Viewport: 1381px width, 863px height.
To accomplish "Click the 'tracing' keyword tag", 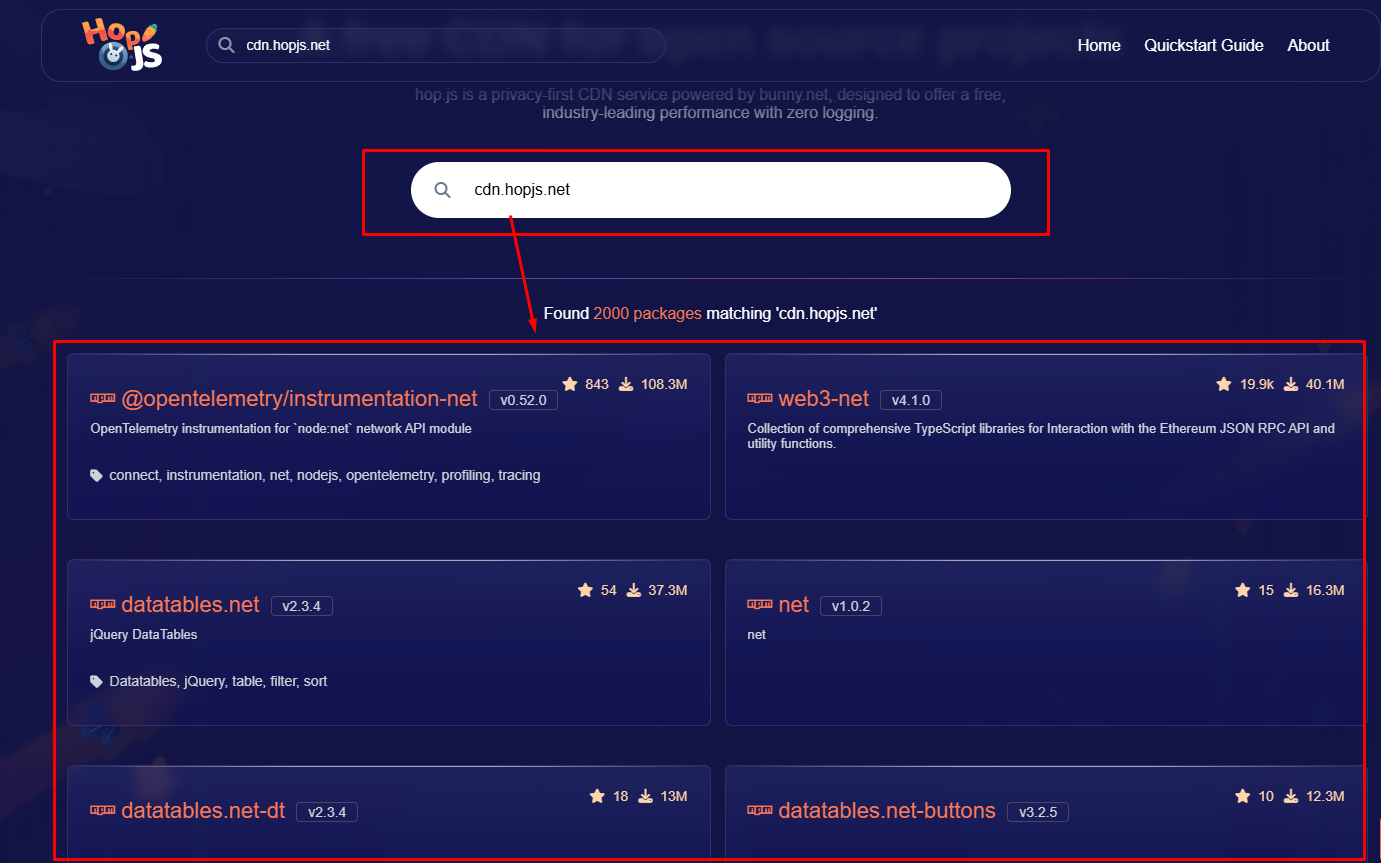I will click(519, 475).
